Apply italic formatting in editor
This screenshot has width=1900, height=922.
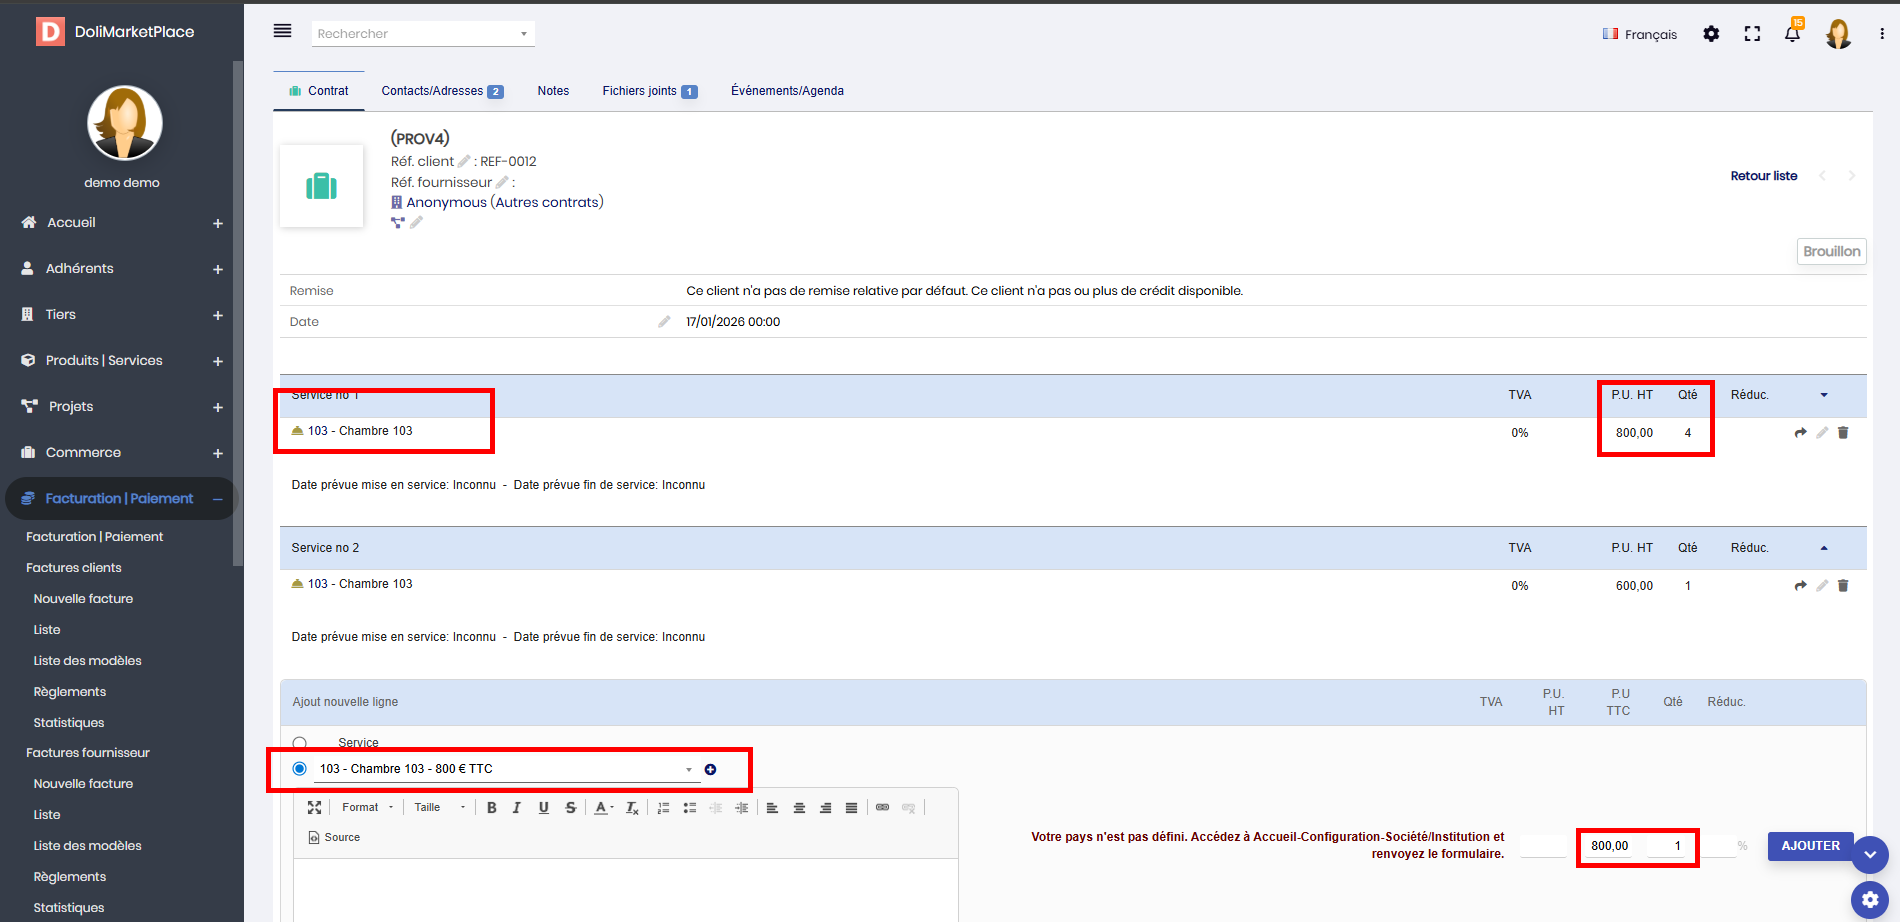coord(517,808)
